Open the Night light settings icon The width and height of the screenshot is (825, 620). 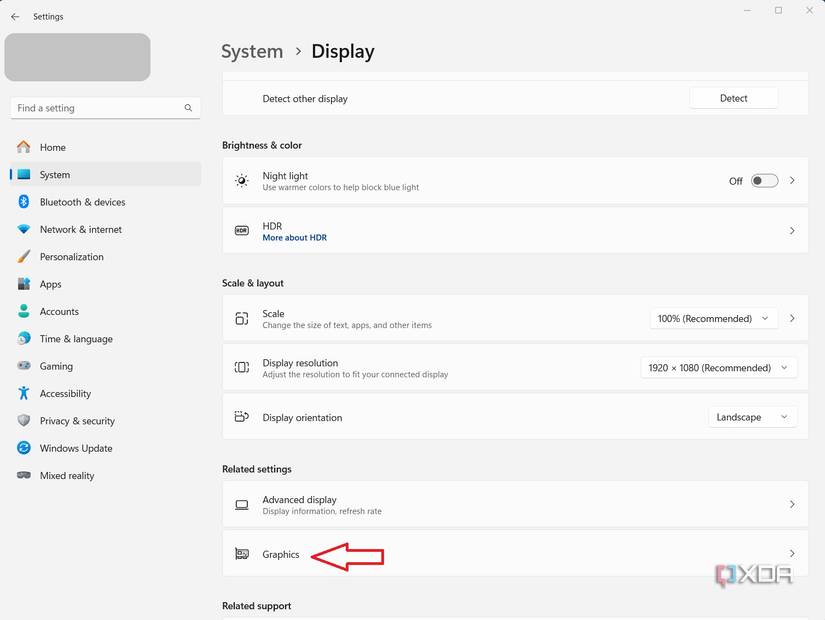241,180
